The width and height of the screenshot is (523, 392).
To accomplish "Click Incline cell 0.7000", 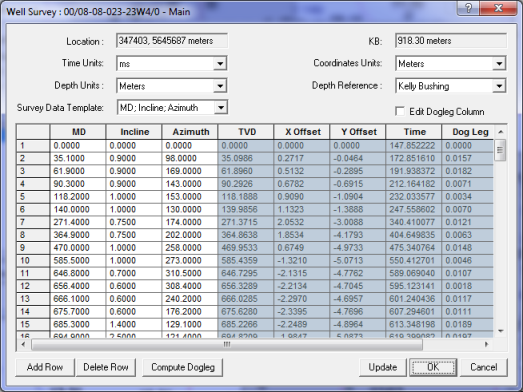I will [134, 273].
